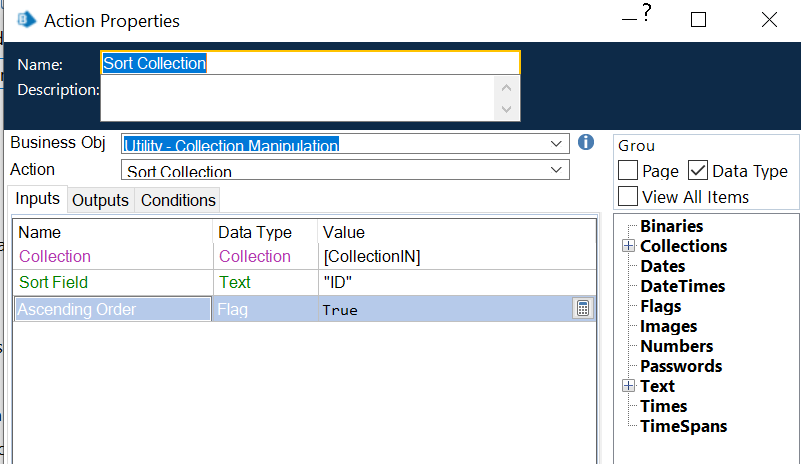The height and width of the screenshot is (464, 801).
Task: Select the Flags item in data tree
Action: click(x=660, y=306)
